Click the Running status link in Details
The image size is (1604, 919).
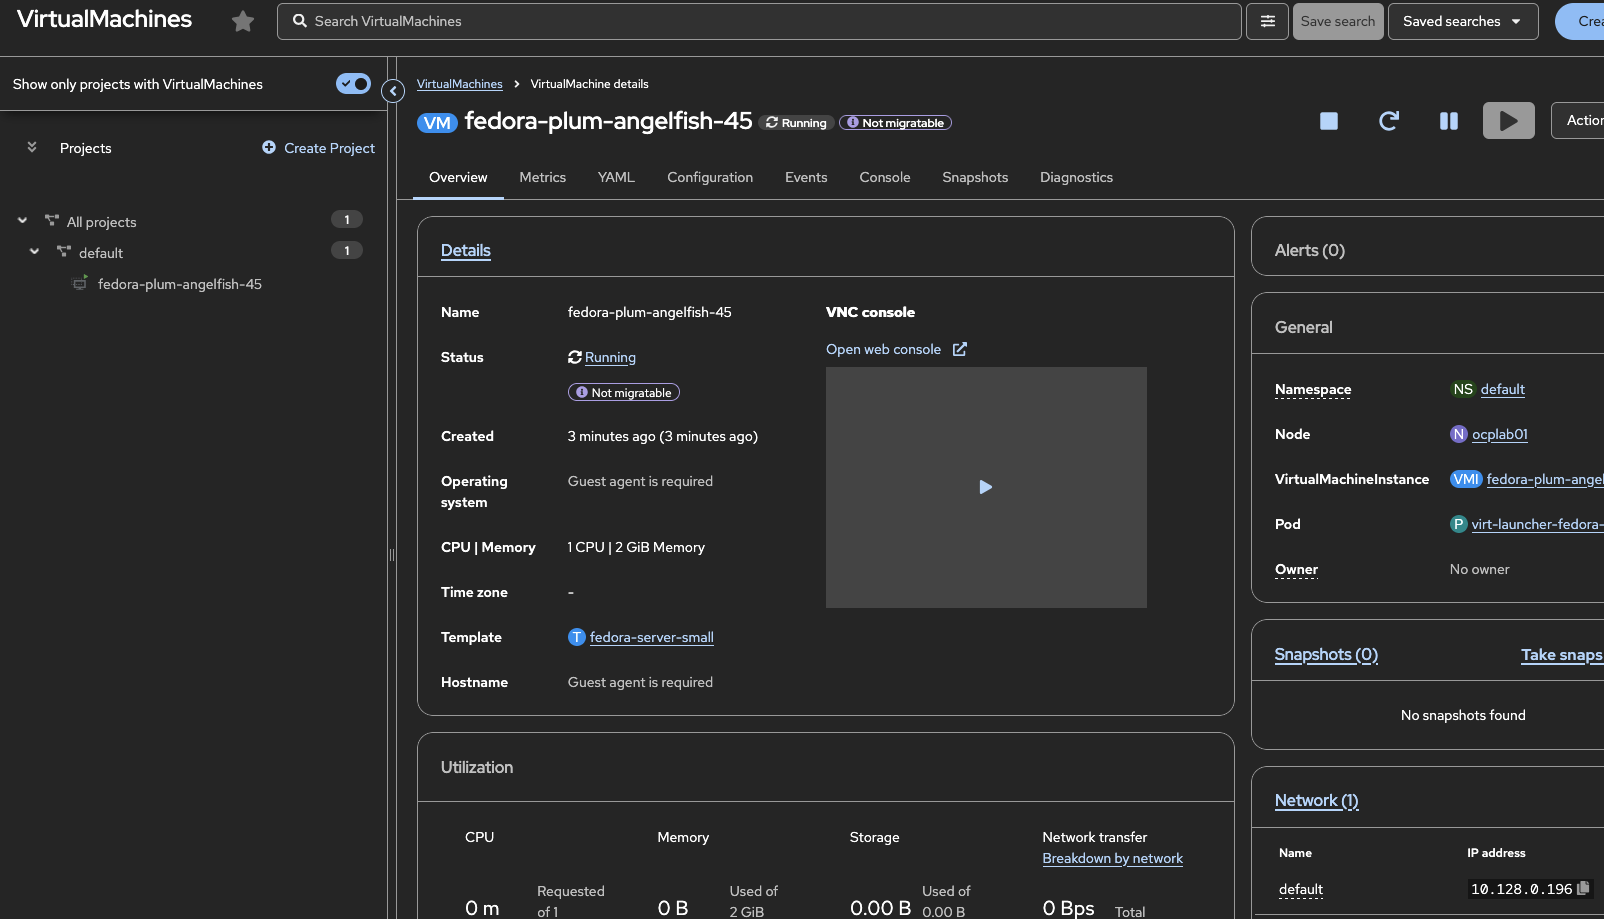point(610,357)
